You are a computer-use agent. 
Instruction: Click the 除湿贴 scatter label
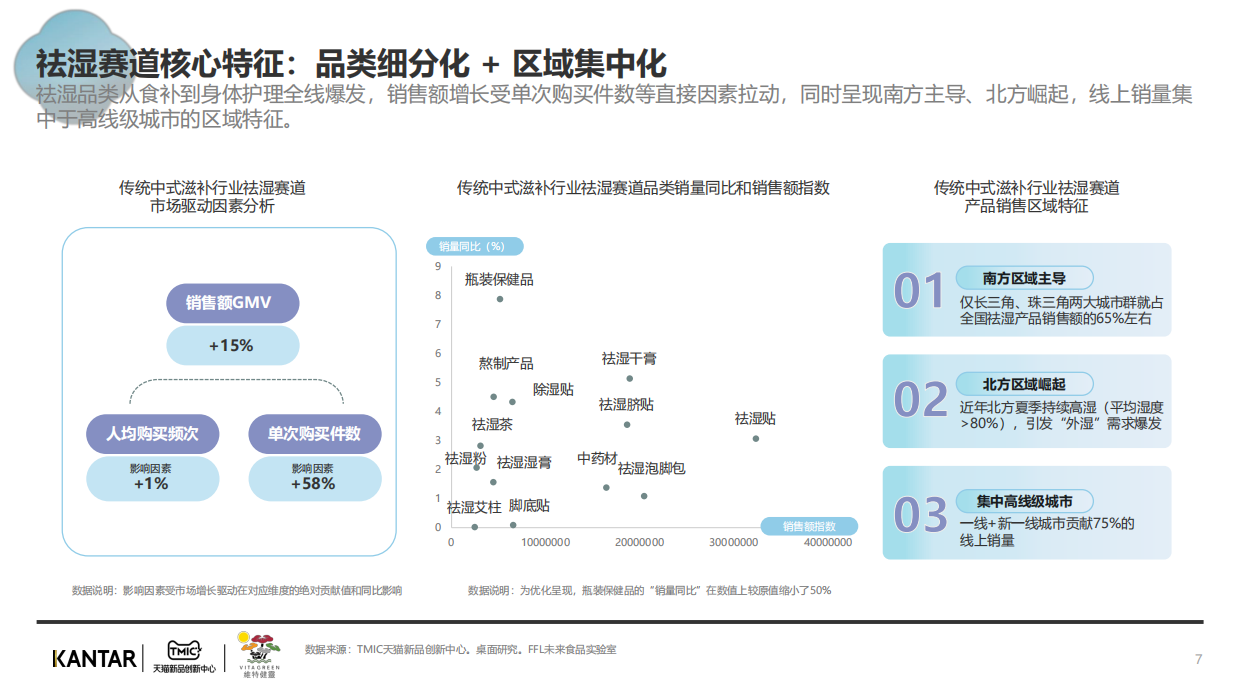553,388
